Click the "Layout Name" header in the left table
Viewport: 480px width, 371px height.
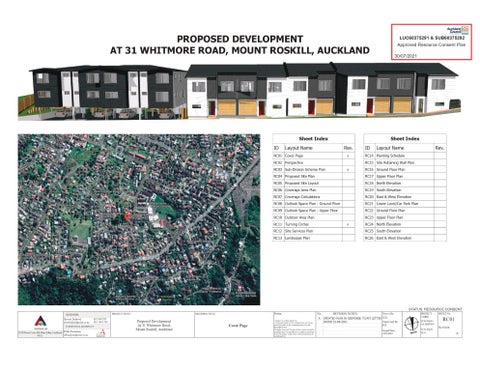tap(298, 148)
